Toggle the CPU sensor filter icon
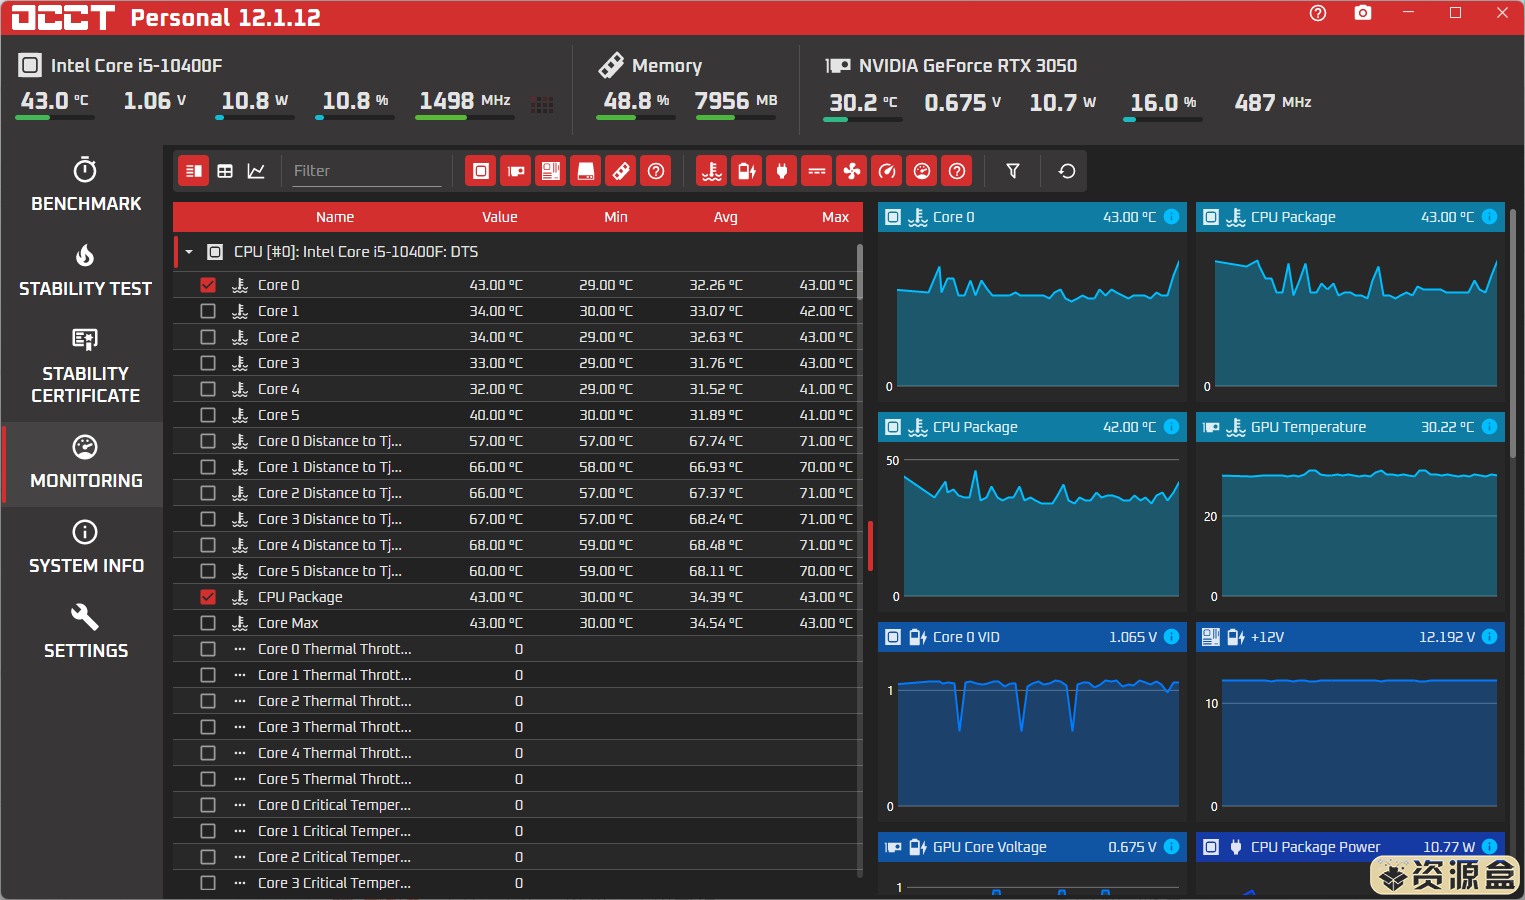 (481, 171)
